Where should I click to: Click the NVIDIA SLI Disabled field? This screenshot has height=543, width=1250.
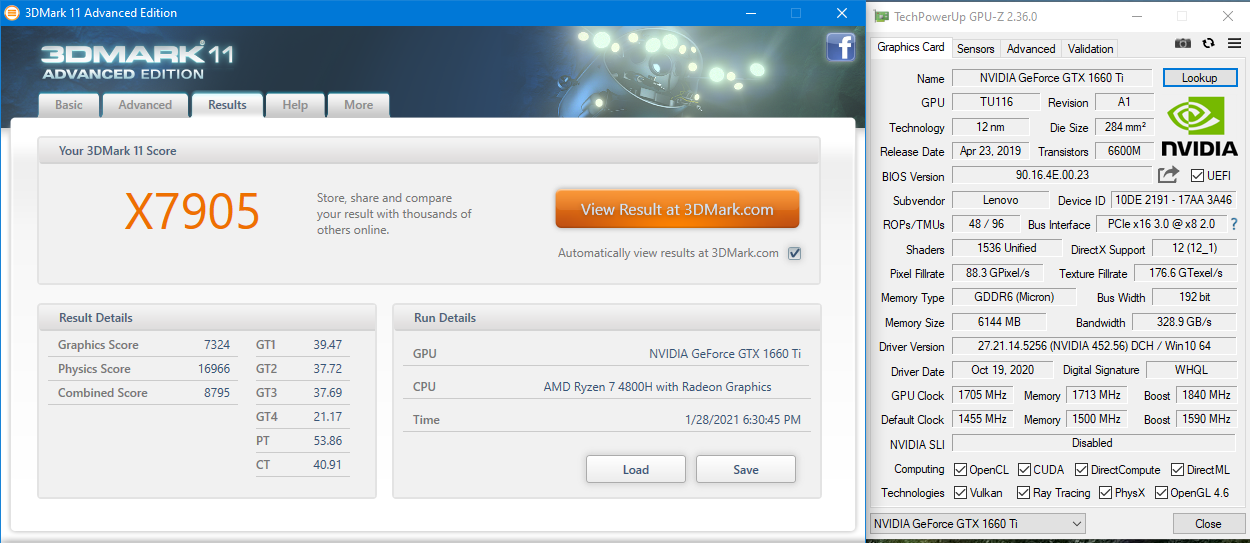[1093, 443]
